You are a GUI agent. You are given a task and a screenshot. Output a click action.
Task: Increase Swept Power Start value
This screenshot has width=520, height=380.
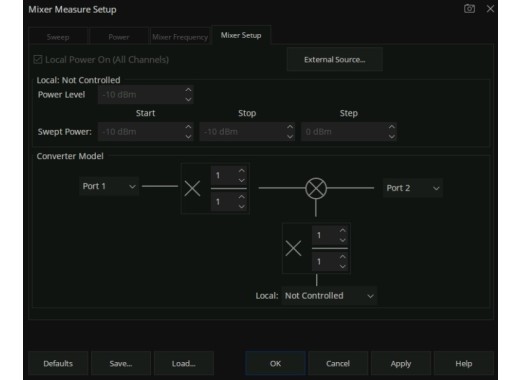tap(188, 127)
